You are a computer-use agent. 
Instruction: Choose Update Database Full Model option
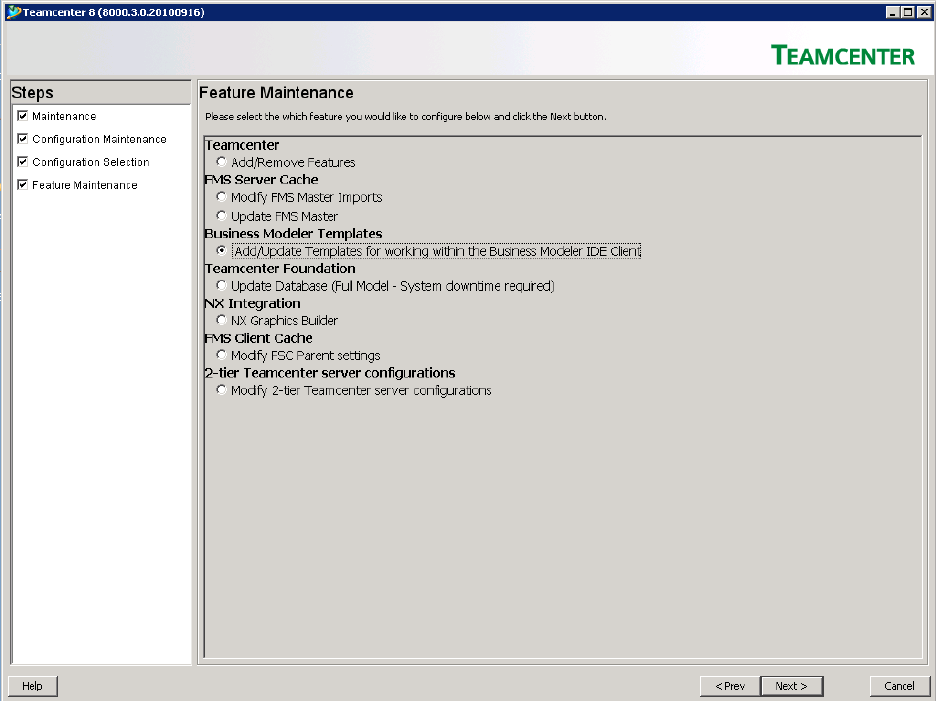point(221,285)
